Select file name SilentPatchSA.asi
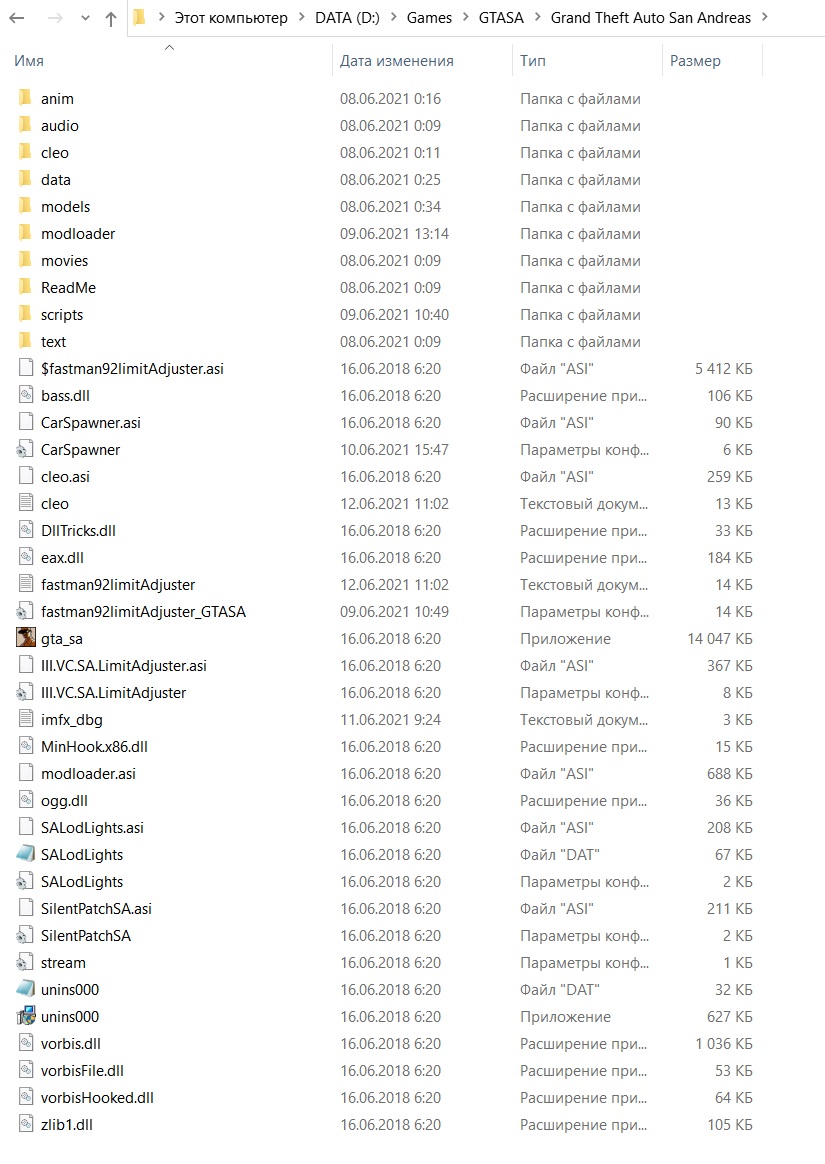825x1164 pixels. click(x=97, y=908)
